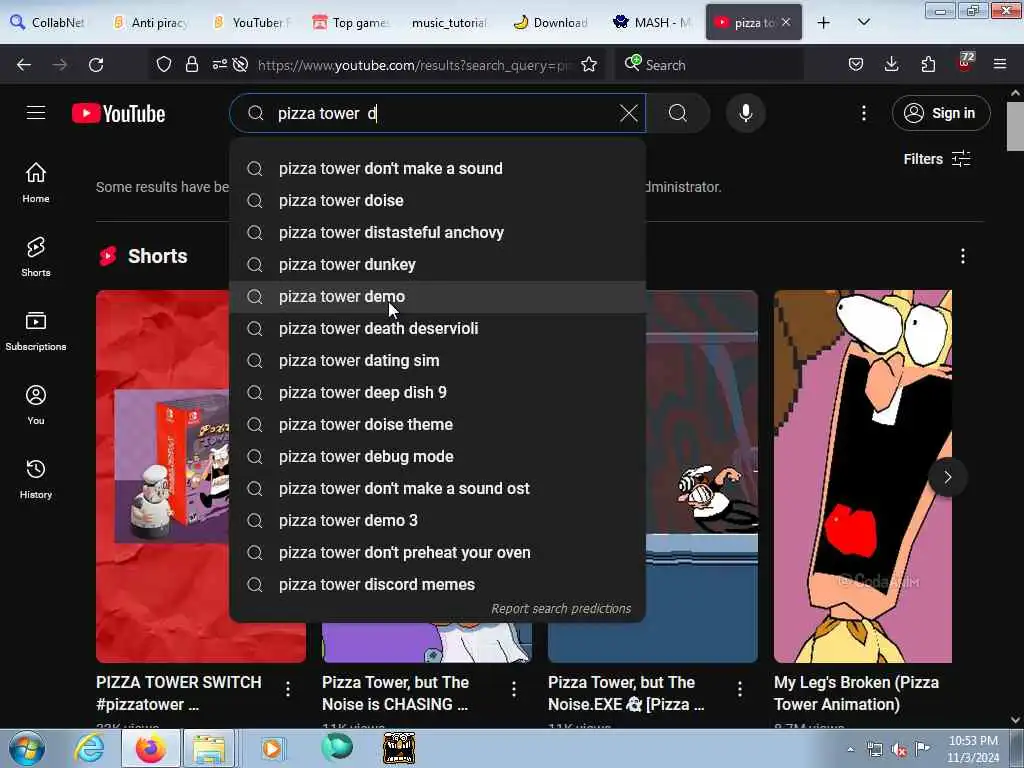This screenshot has width=1024, height=768.
Task: Click the extension badge showing 72
Action: click(965, 63)
